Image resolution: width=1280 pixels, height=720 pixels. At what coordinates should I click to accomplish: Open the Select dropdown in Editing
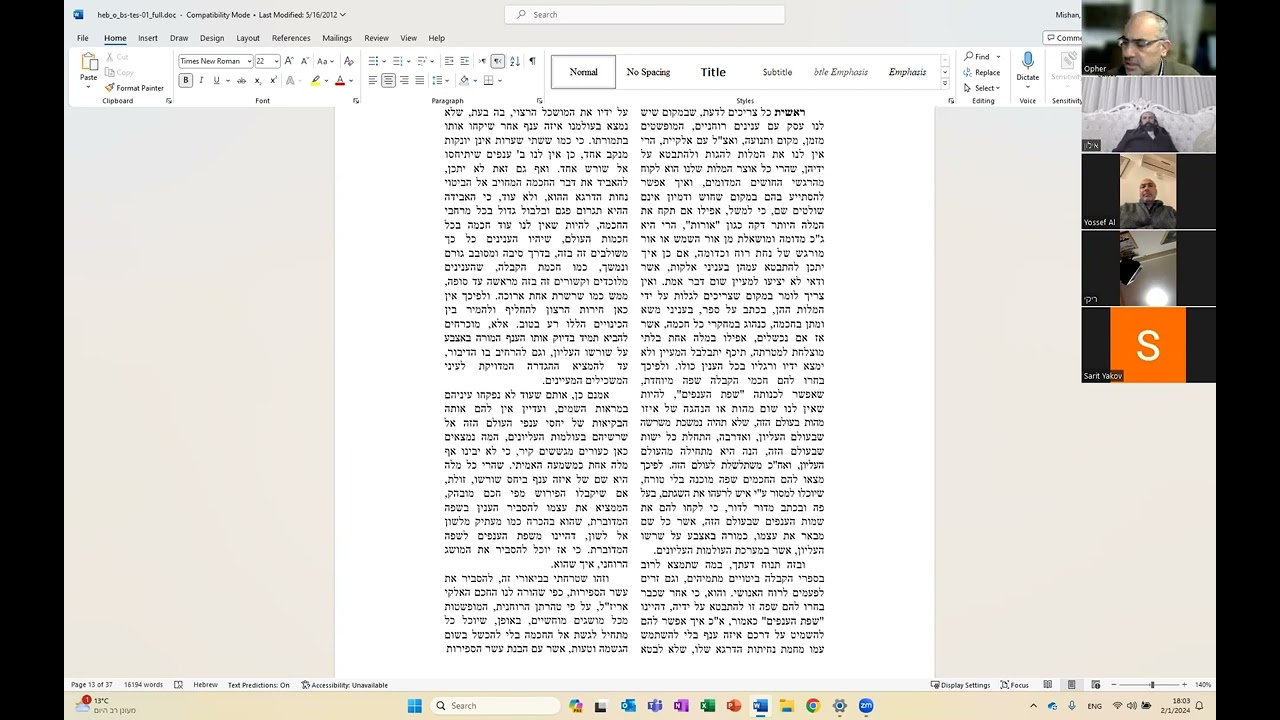click(985, 88)
